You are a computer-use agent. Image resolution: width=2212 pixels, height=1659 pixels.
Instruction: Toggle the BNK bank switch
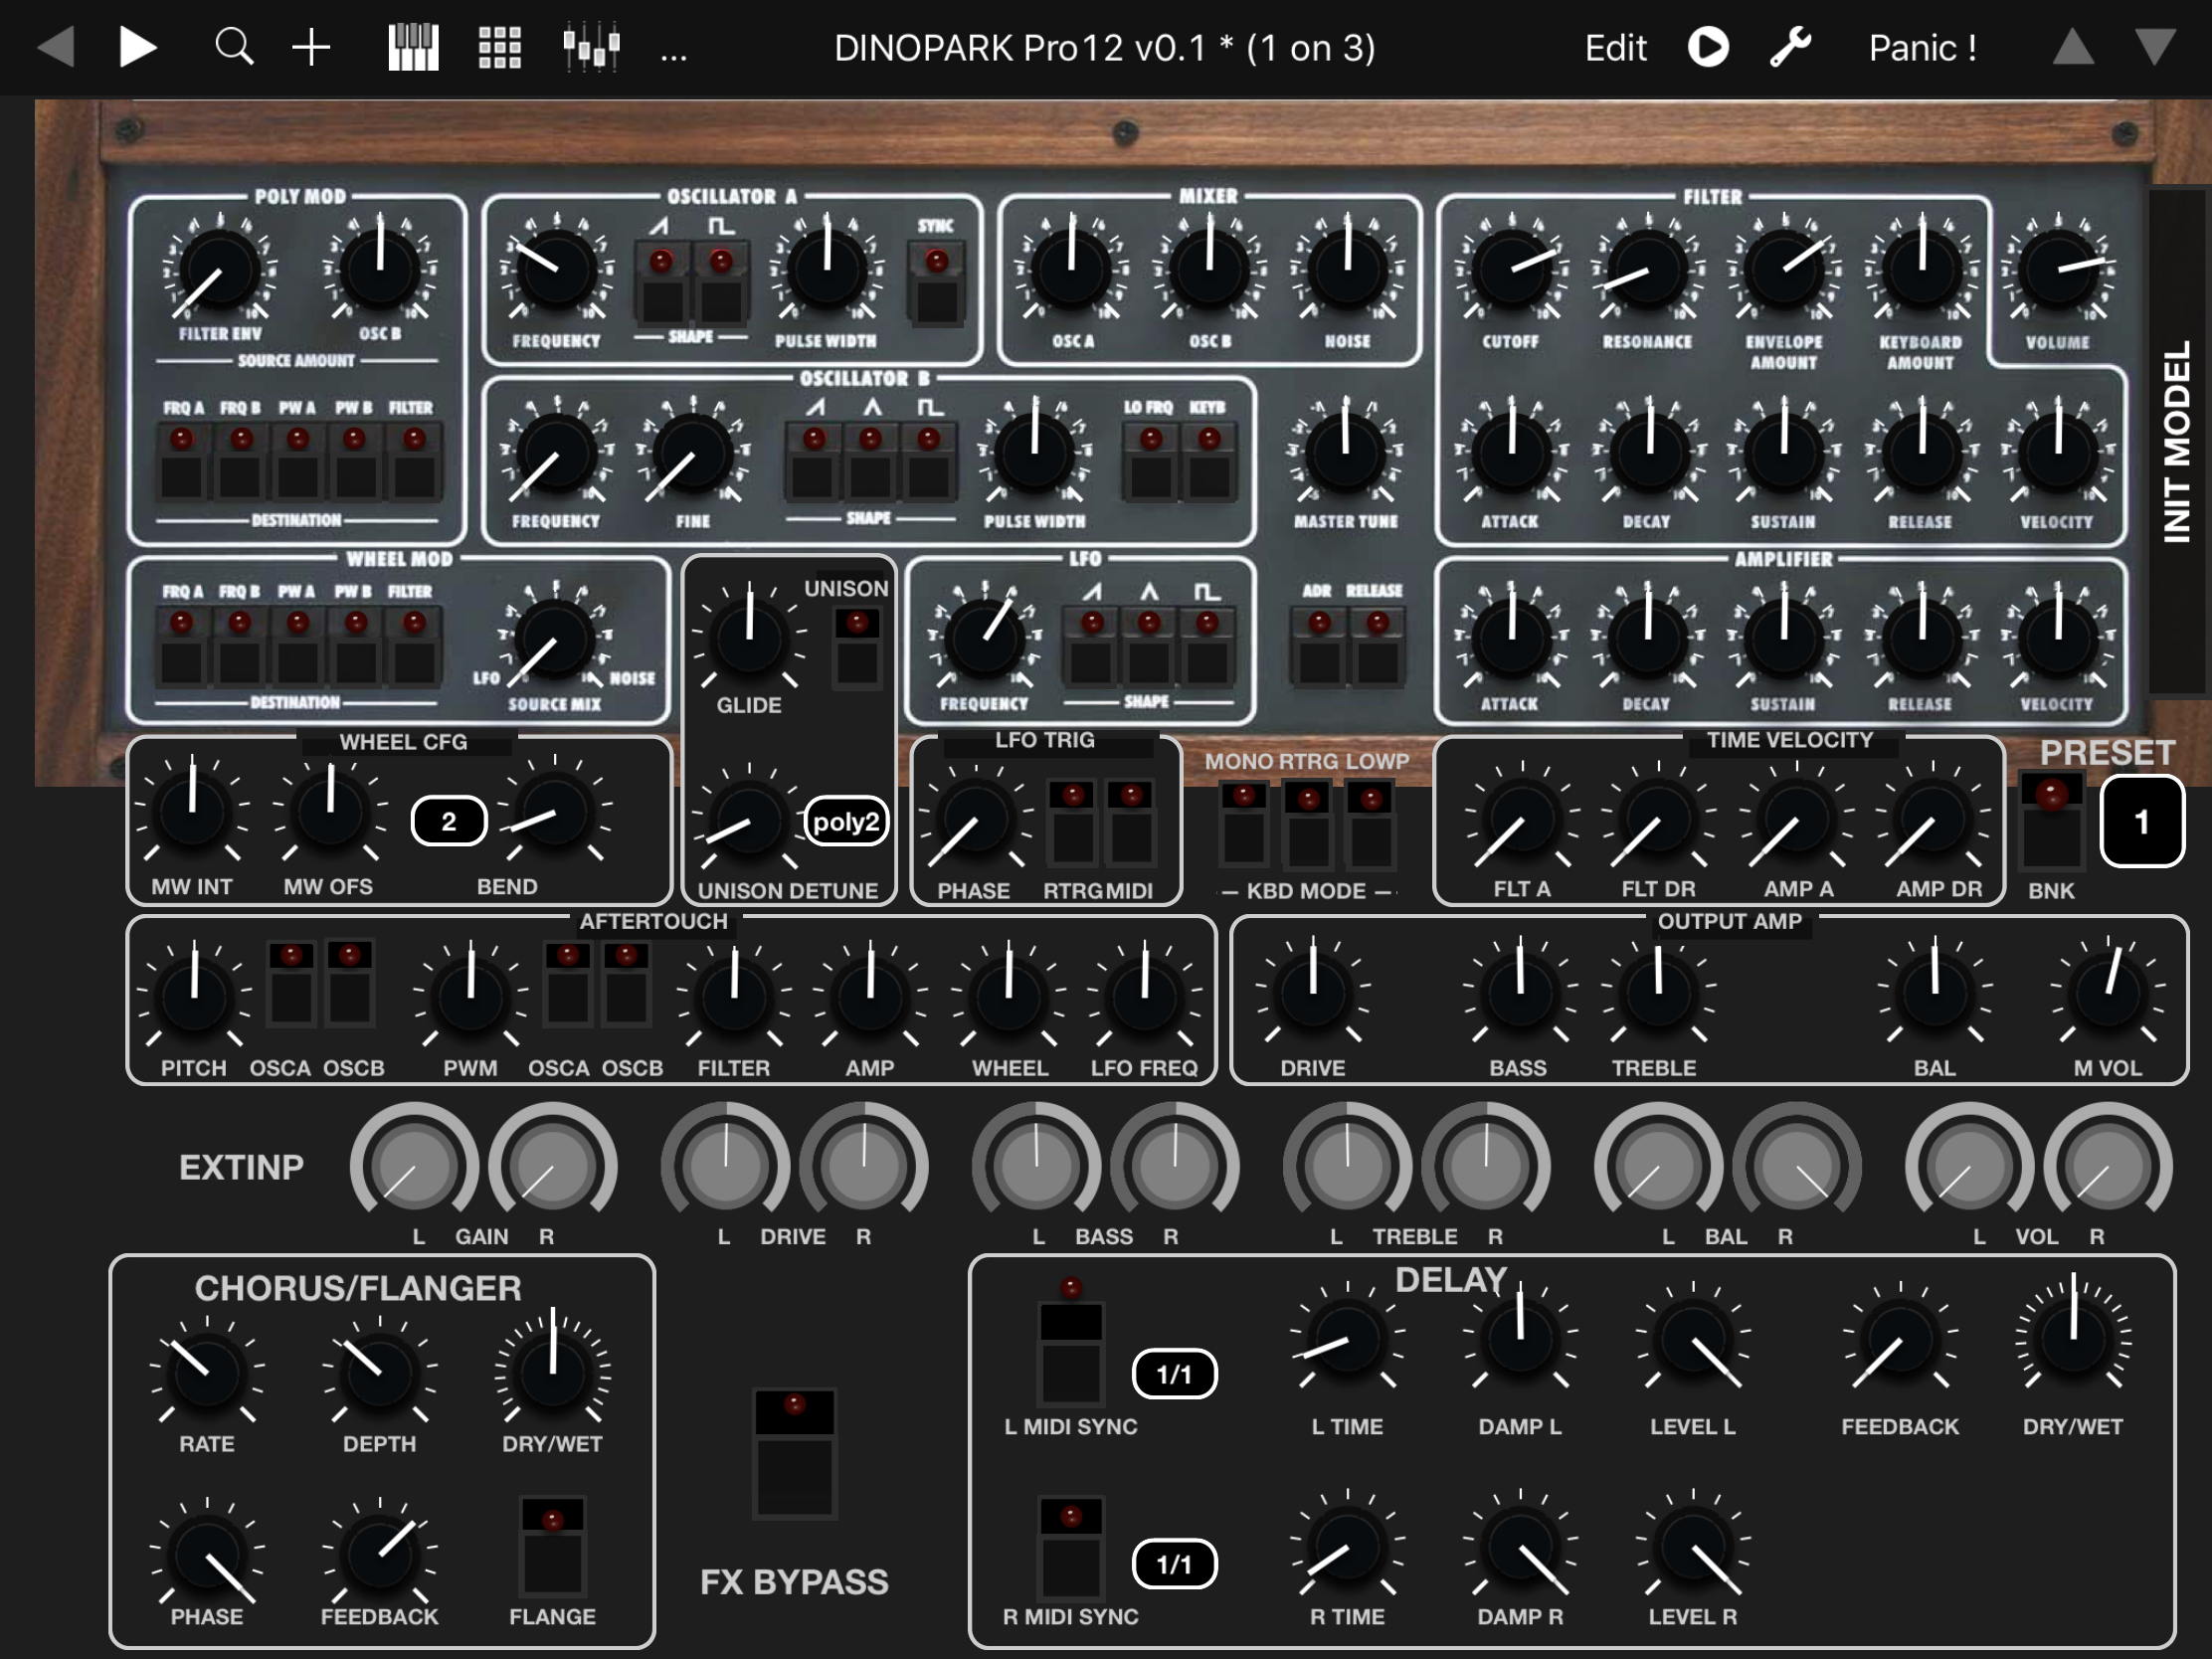point(2051,820)
